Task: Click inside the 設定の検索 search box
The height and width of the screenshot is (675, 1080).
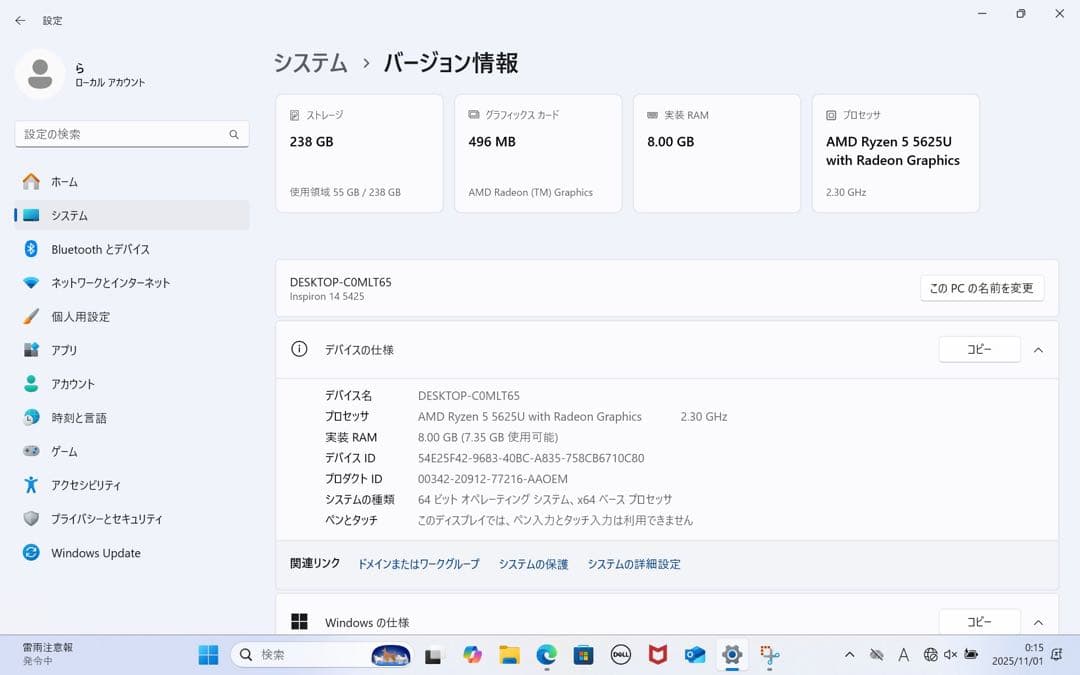Action: coord(130,134)
